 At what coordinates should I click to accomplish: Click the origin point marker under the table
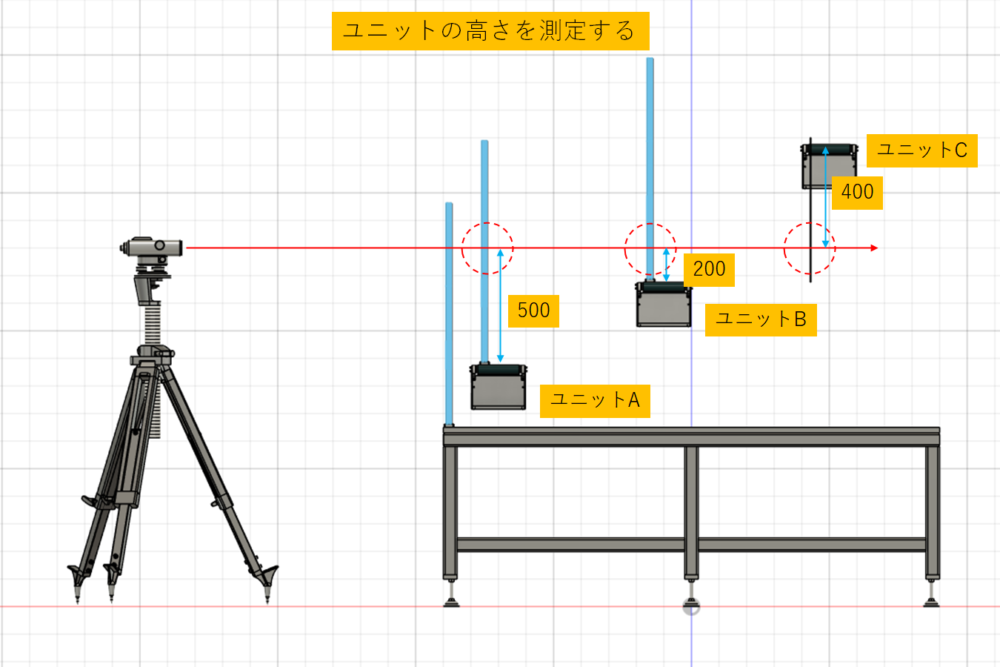click(690, 607)
